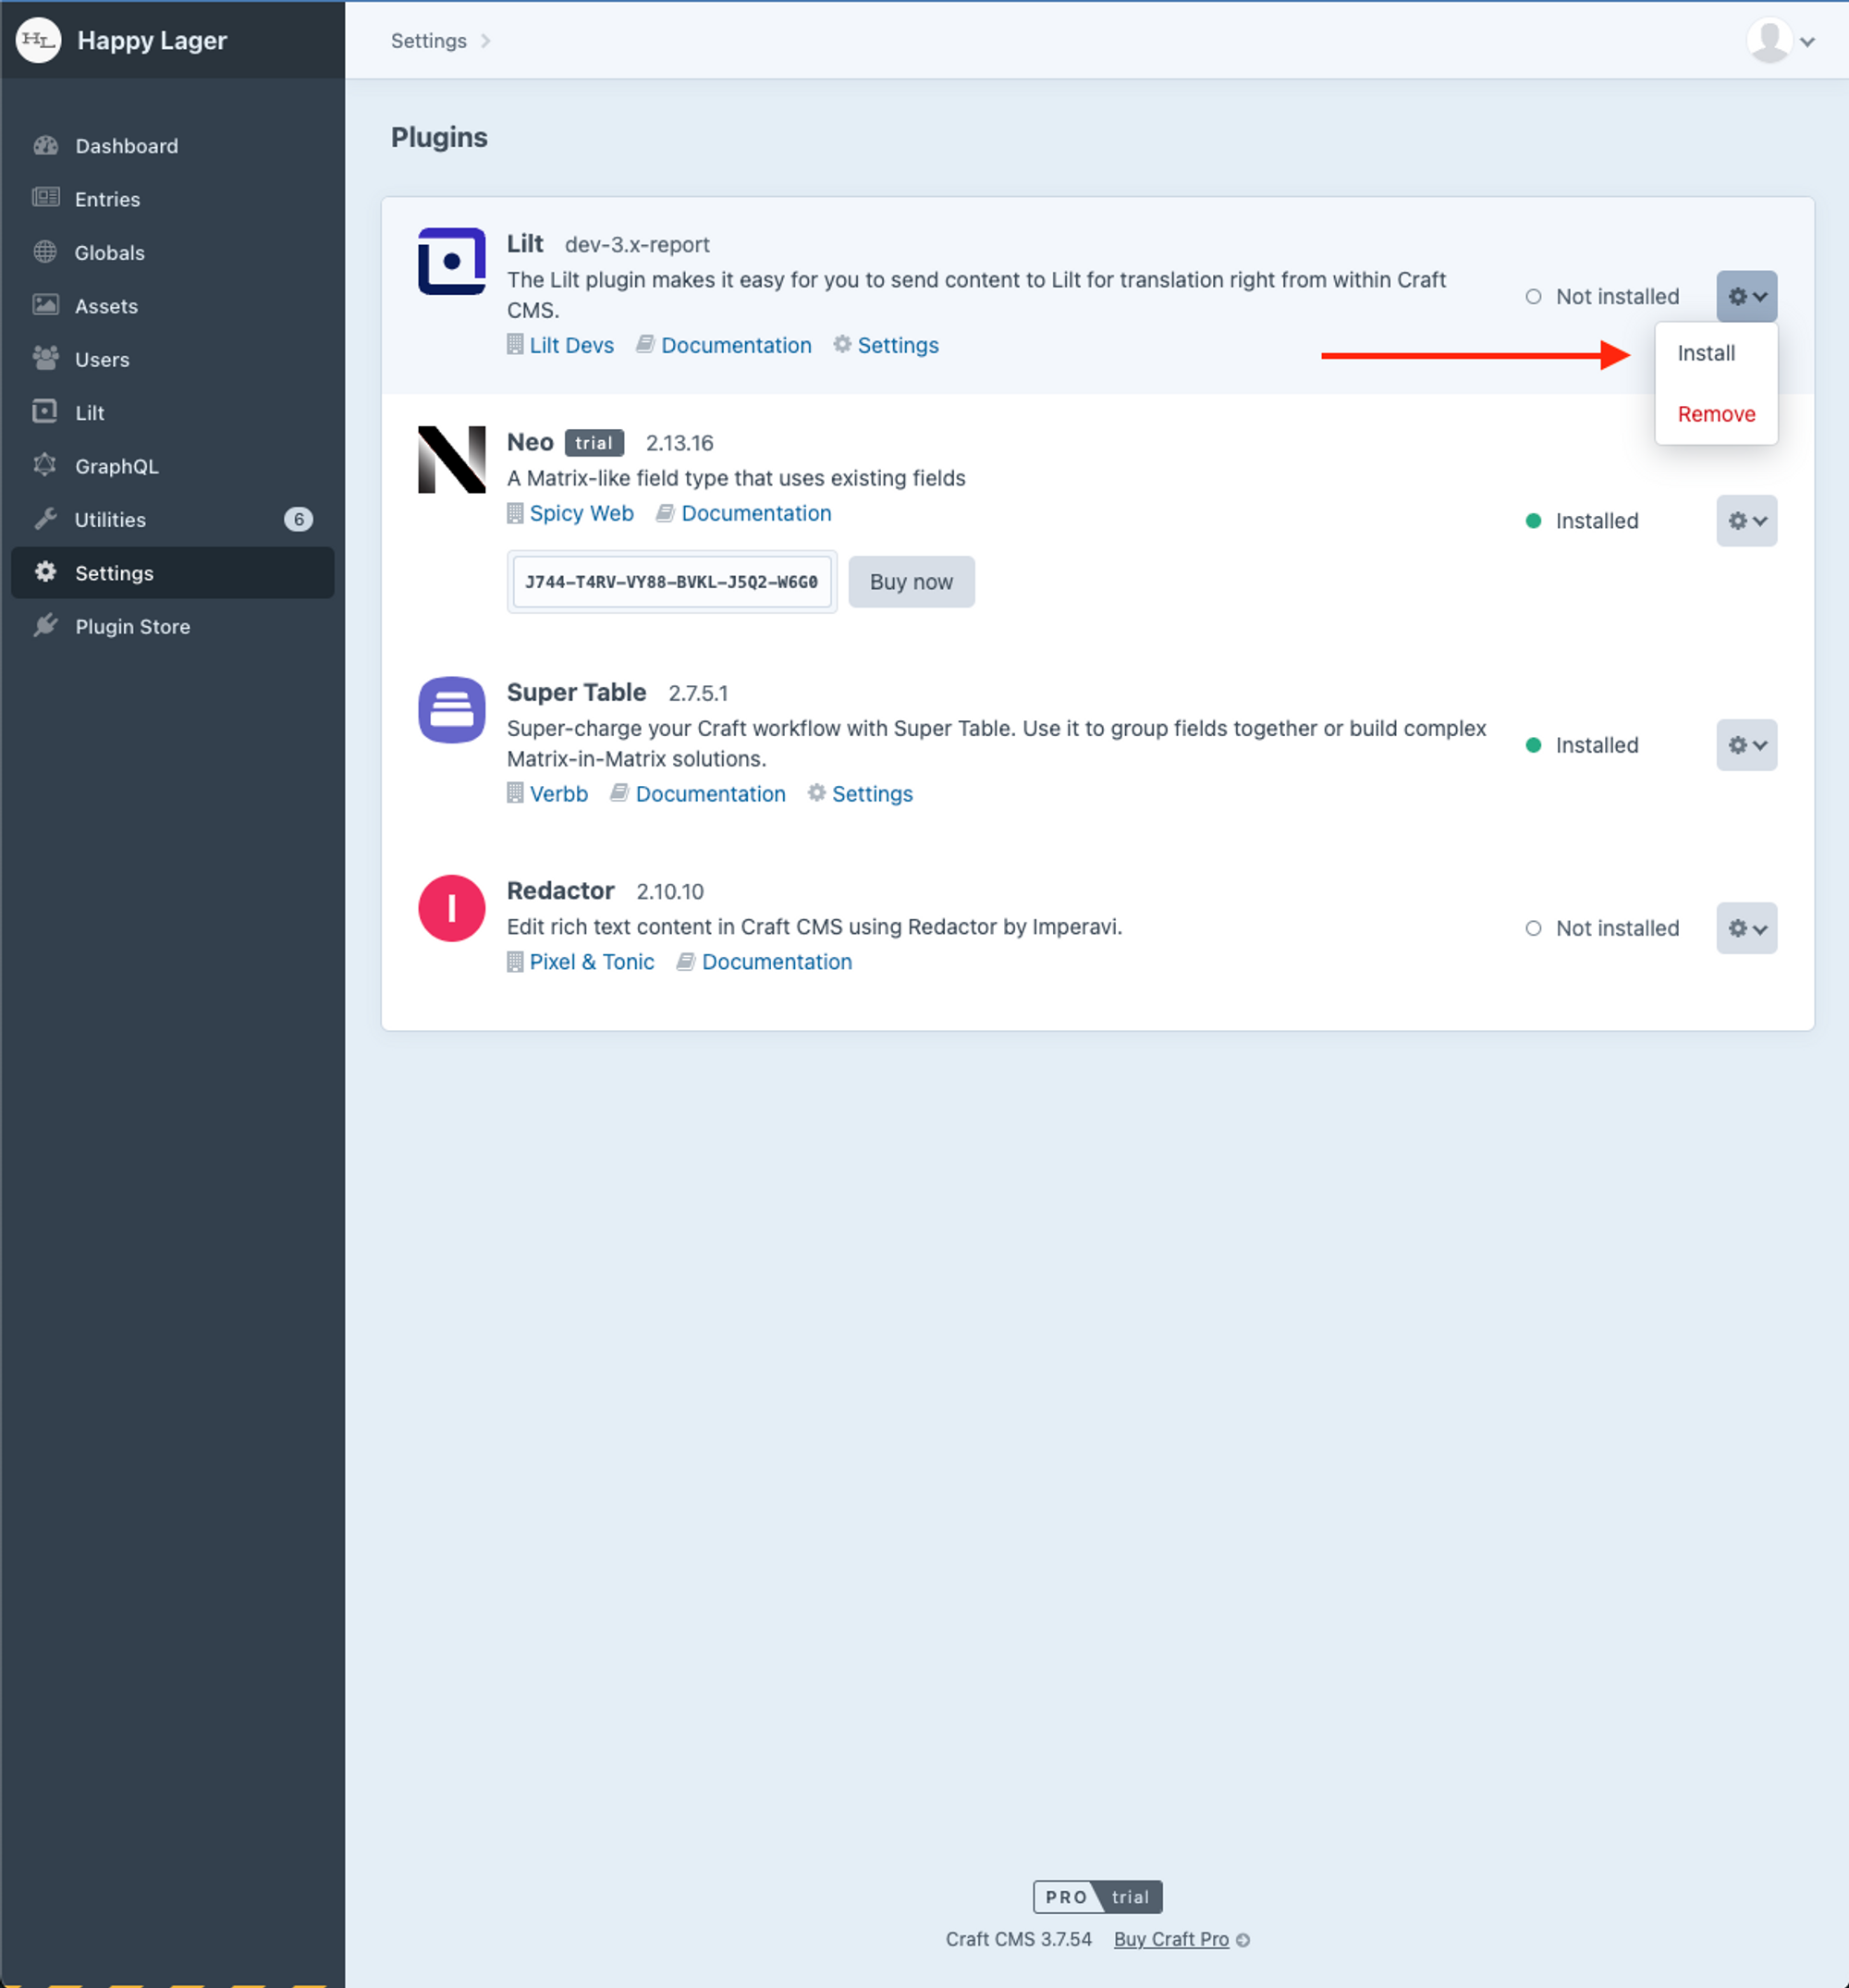Select Remove in the Lilt dropdown menu
Viewport: 1849px width, 1988px height.
tap(1715, 414)
